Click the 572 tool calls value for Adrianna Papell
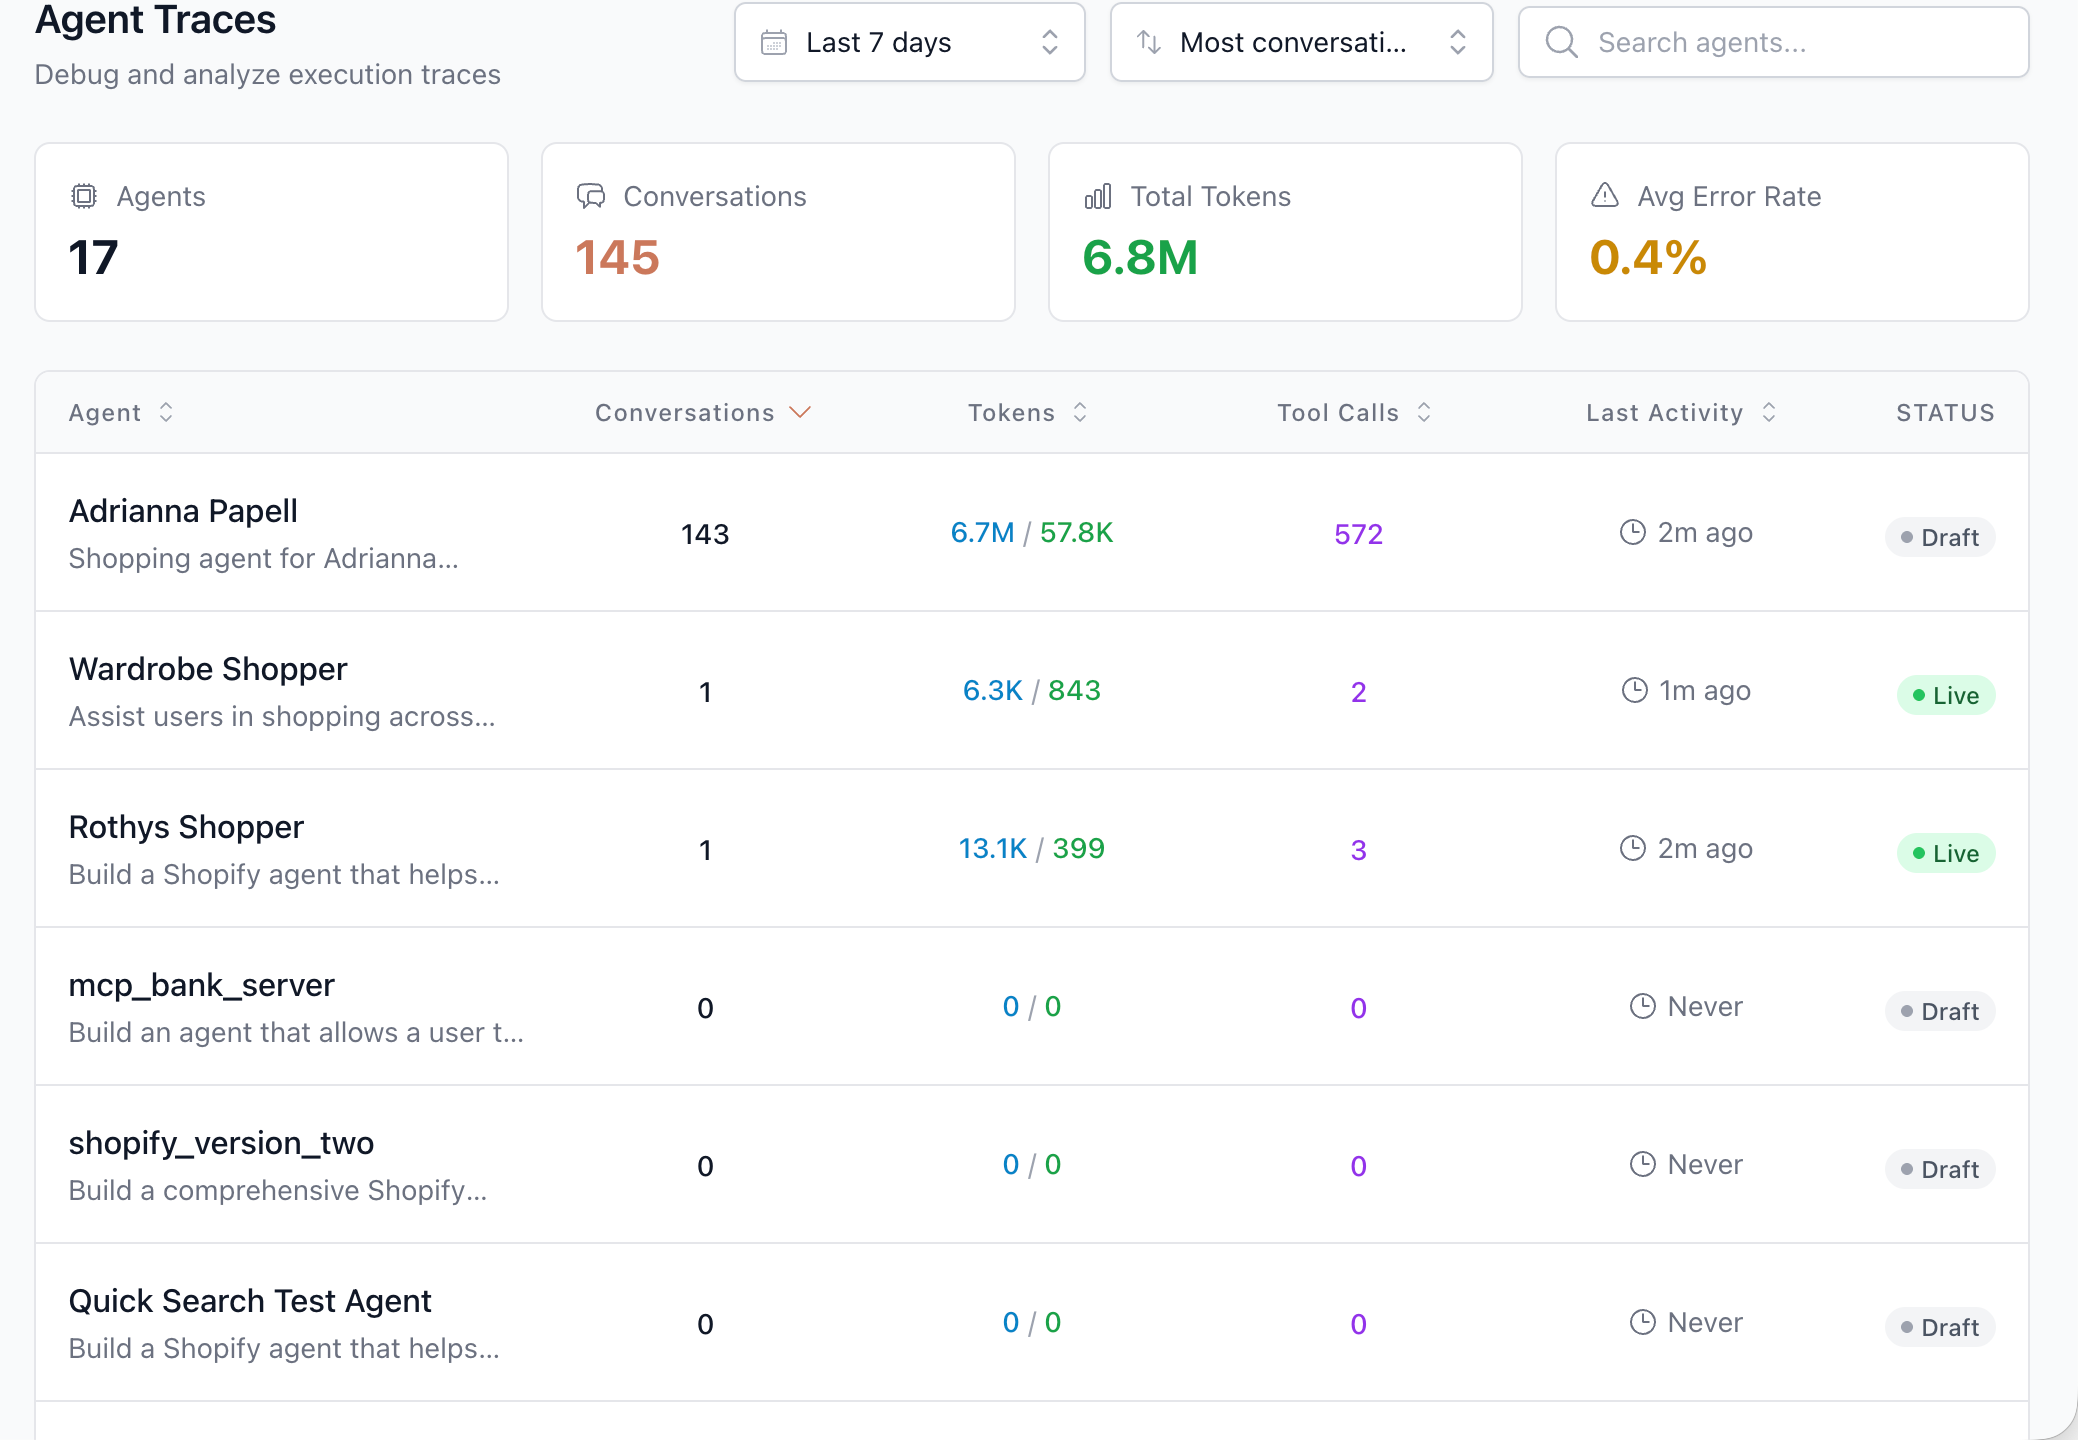Viewport: 2078px width, 1440px height. [1357, 534]
